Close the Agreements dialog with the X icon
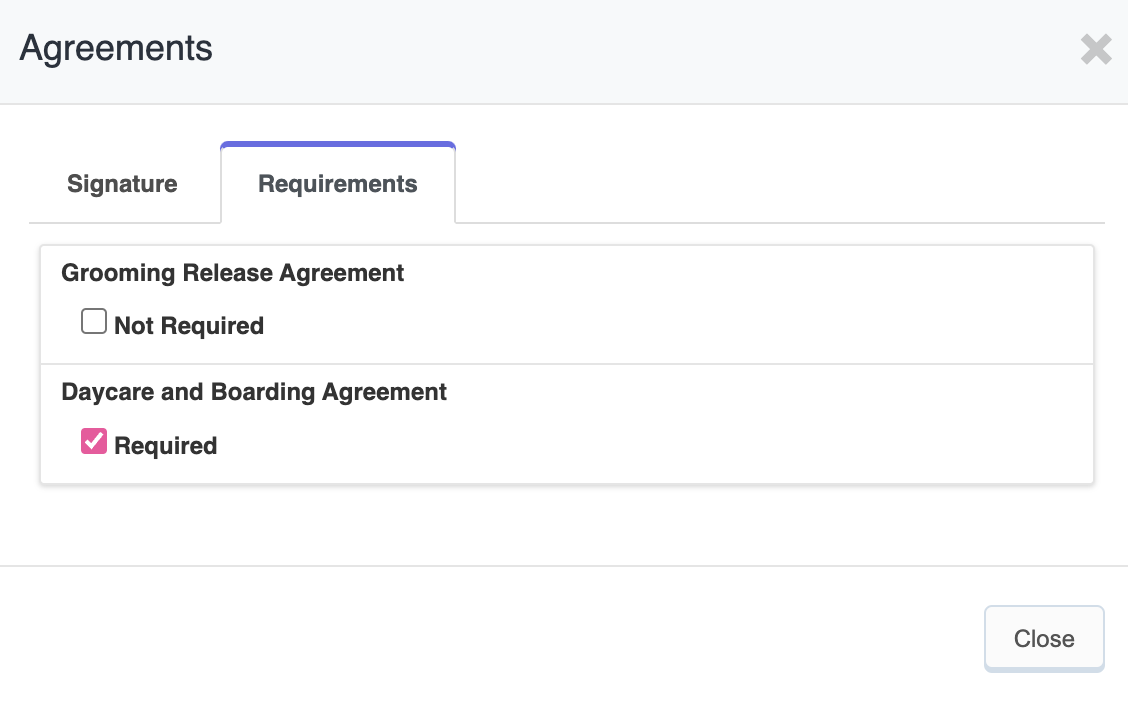Viewport: 1128px width, 702px height. [1096, 50]
